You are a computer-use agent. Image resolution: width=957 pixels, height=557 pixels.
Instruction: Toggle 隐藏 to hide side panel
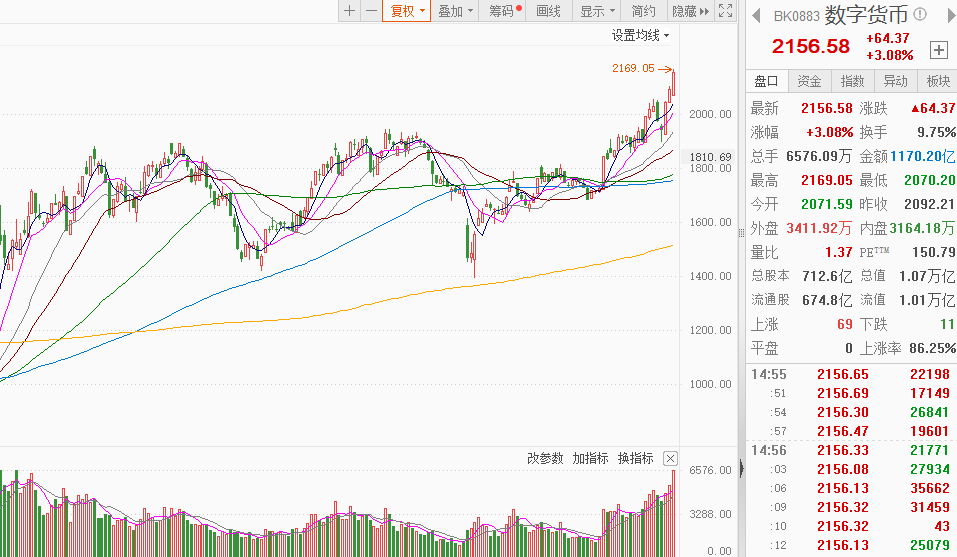tap(689, 11)
